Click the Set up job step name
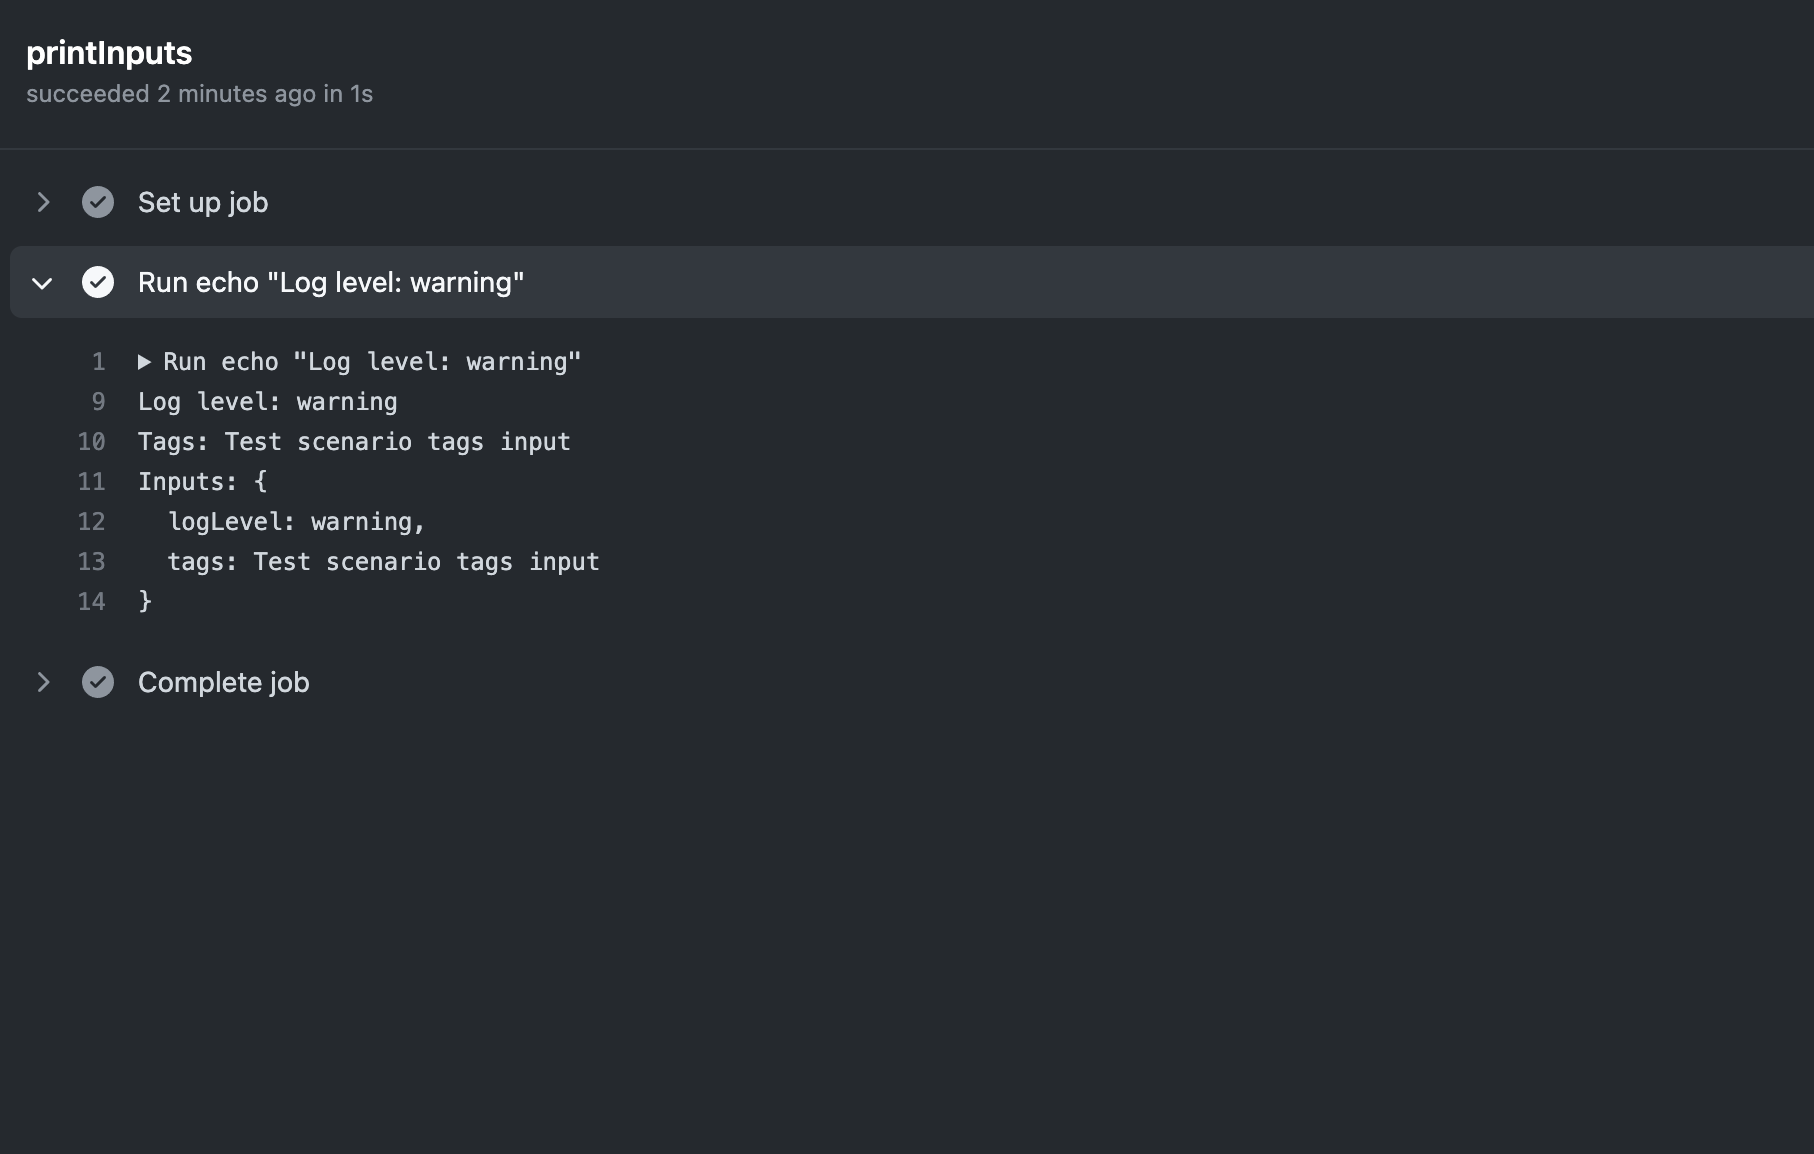Viewport: 1814px width, 1154px height. tap(202, 202)
